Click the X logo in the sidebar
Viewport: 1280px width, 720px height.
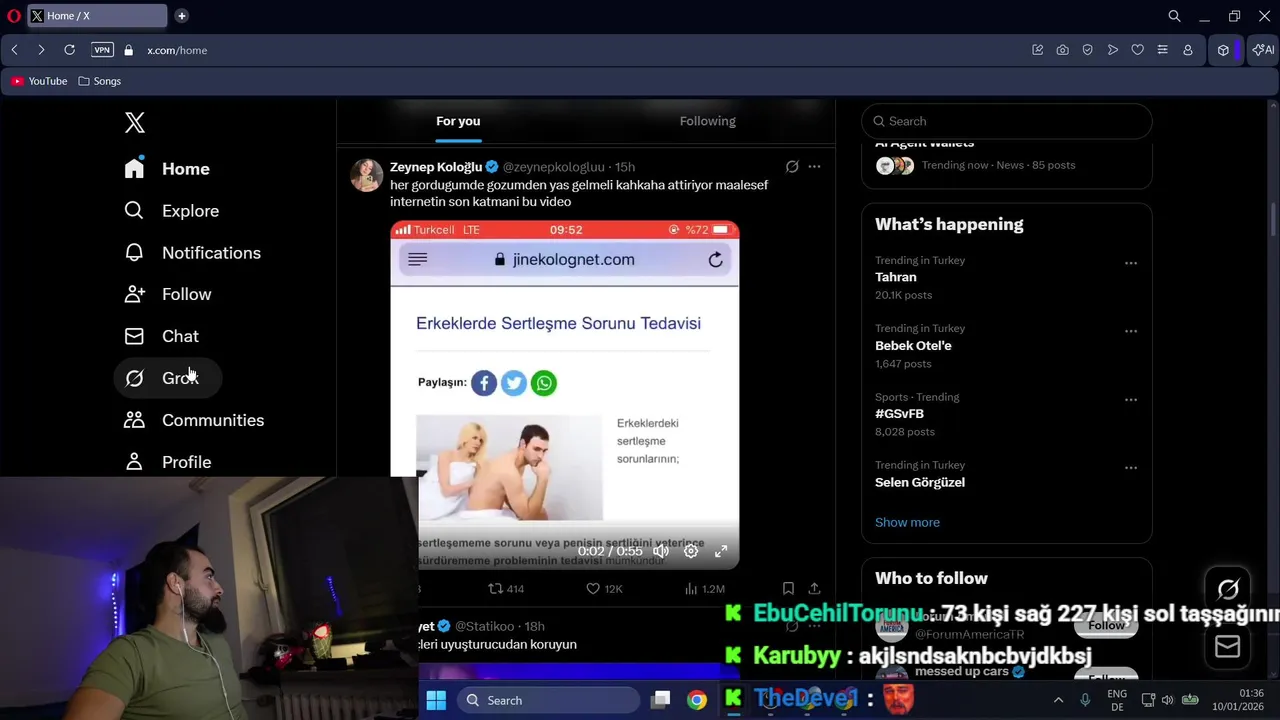(x=135, y=122)
